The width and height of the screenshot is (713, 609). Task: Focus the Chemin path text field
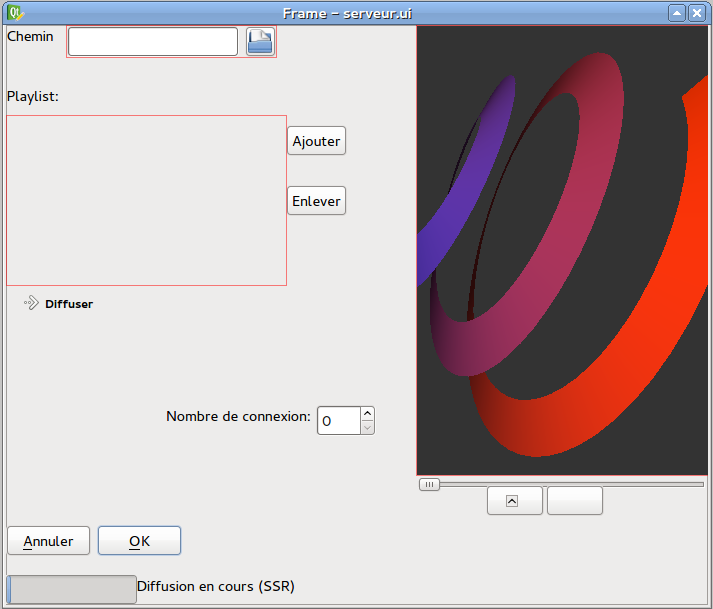coord(152,42)
